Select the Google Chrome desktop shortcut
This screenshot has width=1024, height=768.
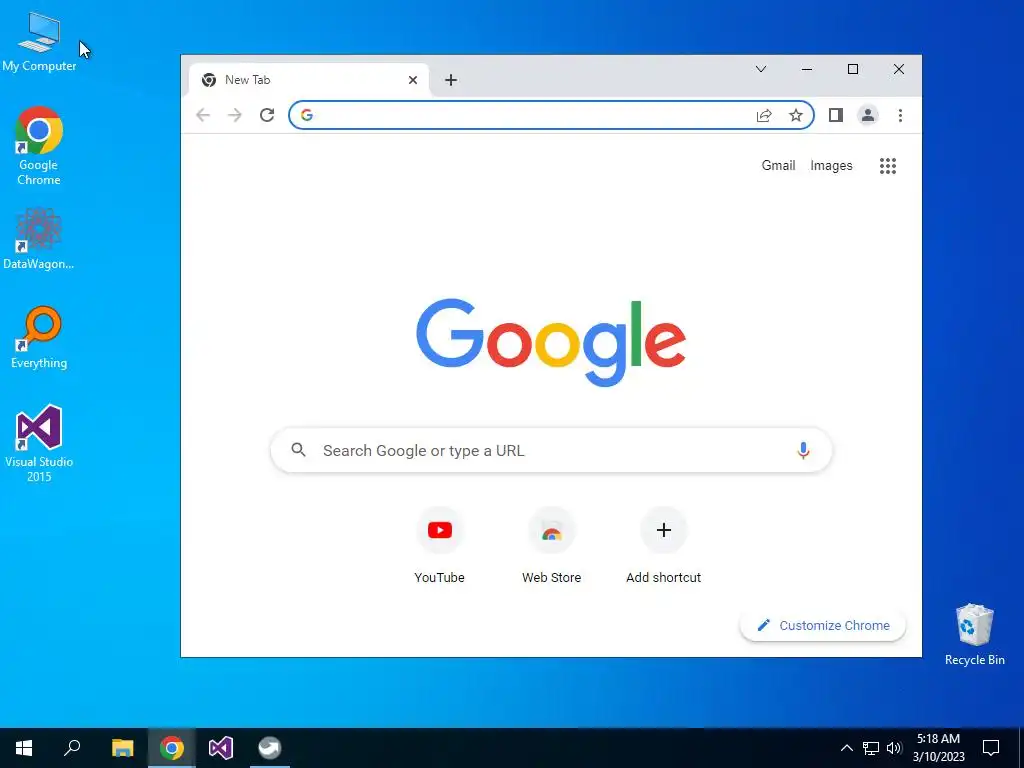[39, 146]
